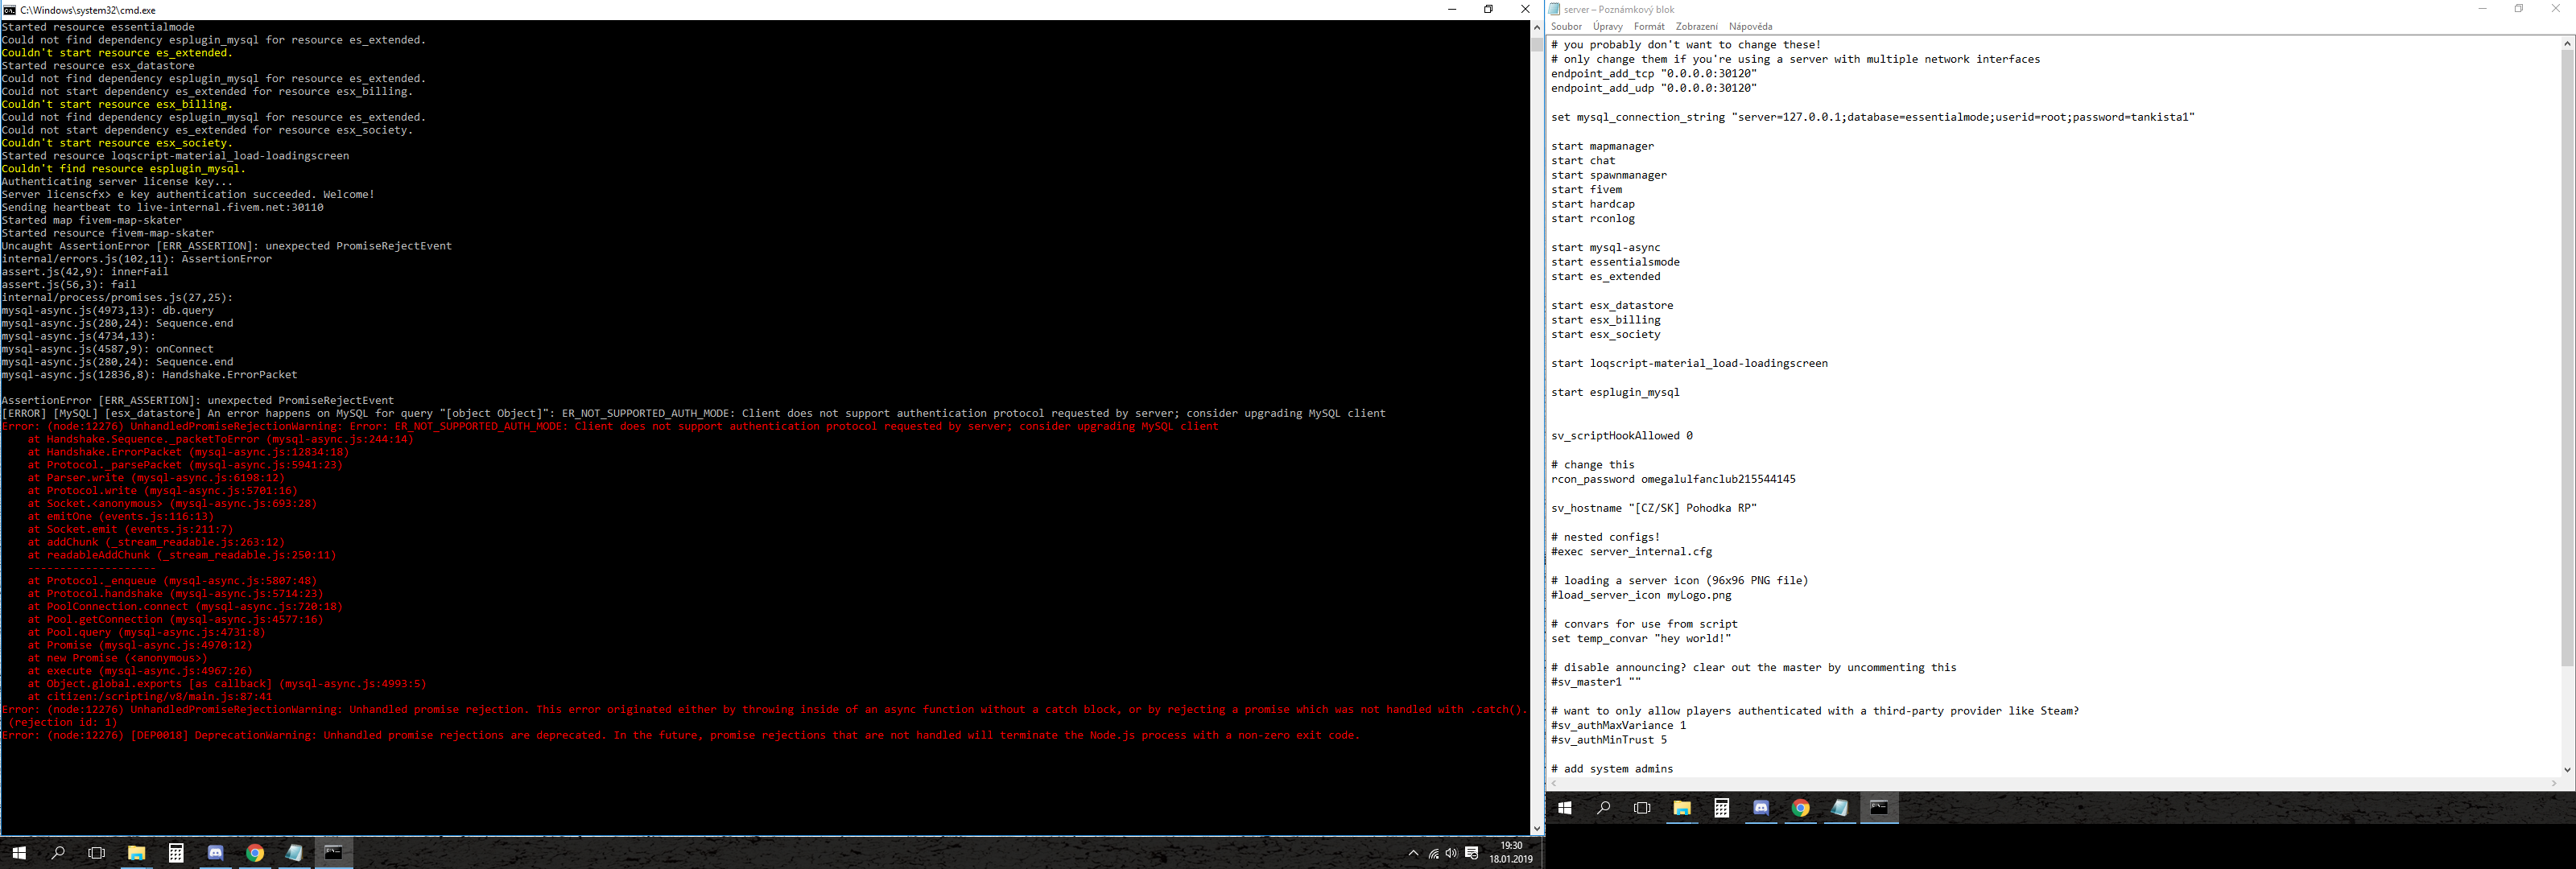
Task: Open the calendar by clicking the clock
Action: click(x=1511, y=854)
